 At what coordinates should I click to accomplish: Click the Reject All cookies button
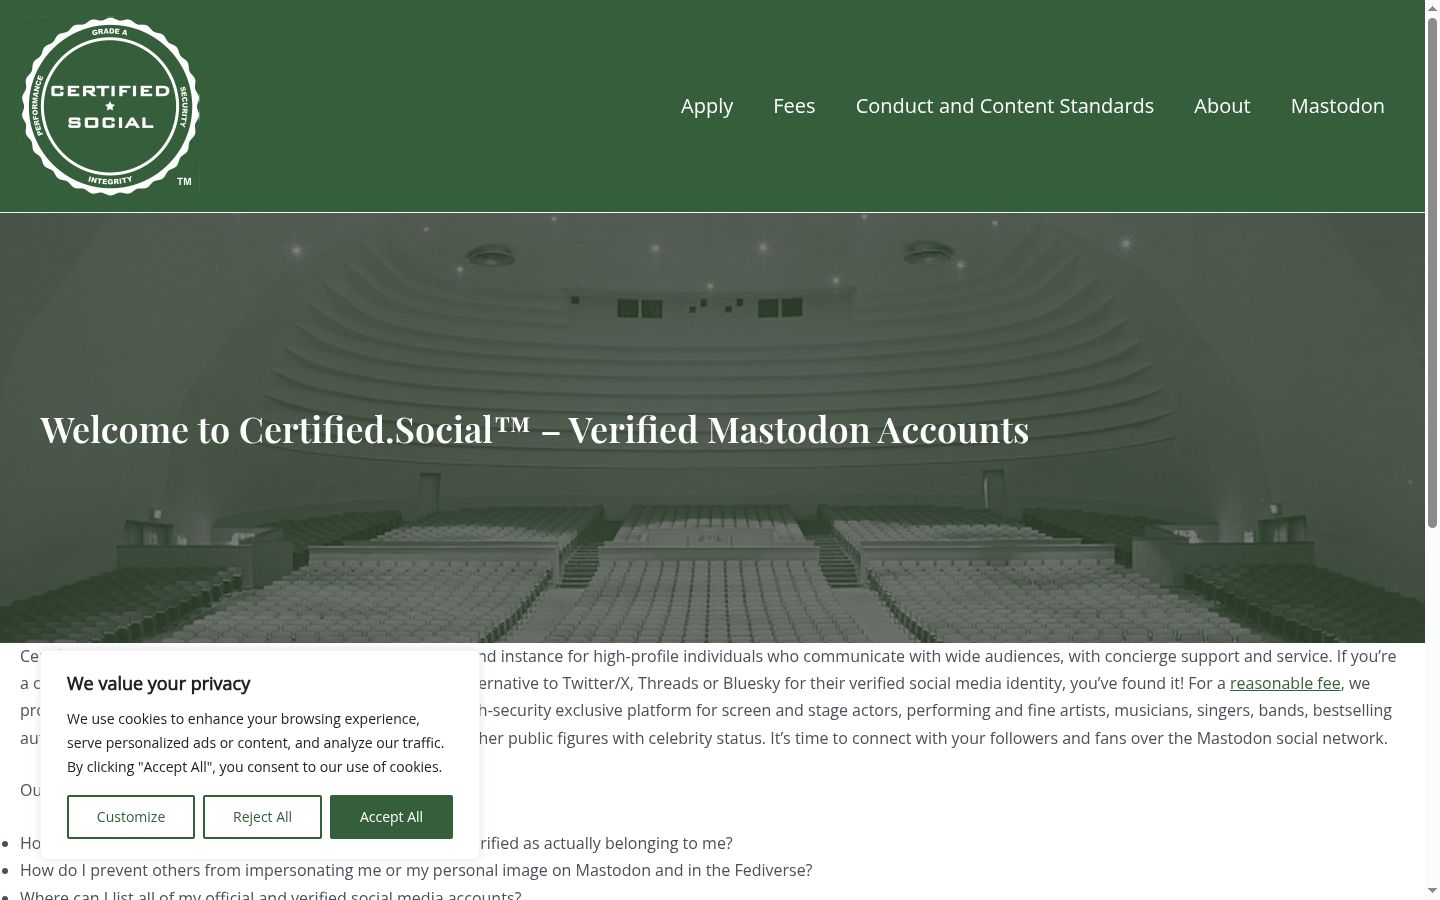(x=262, y=817)
